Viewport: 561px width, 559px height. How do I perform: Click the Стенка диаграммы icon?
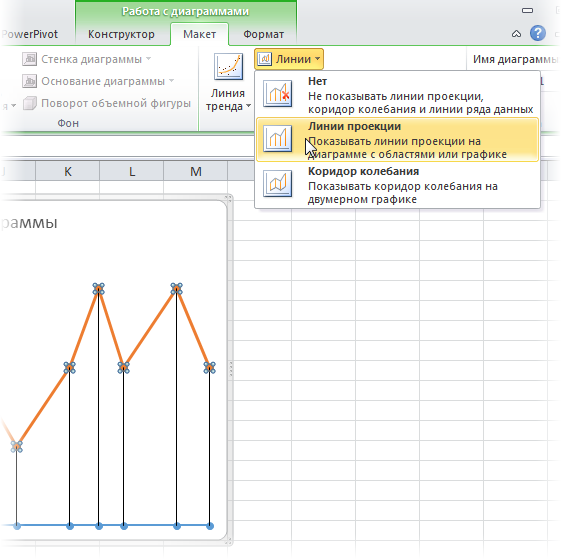(29, 59)
